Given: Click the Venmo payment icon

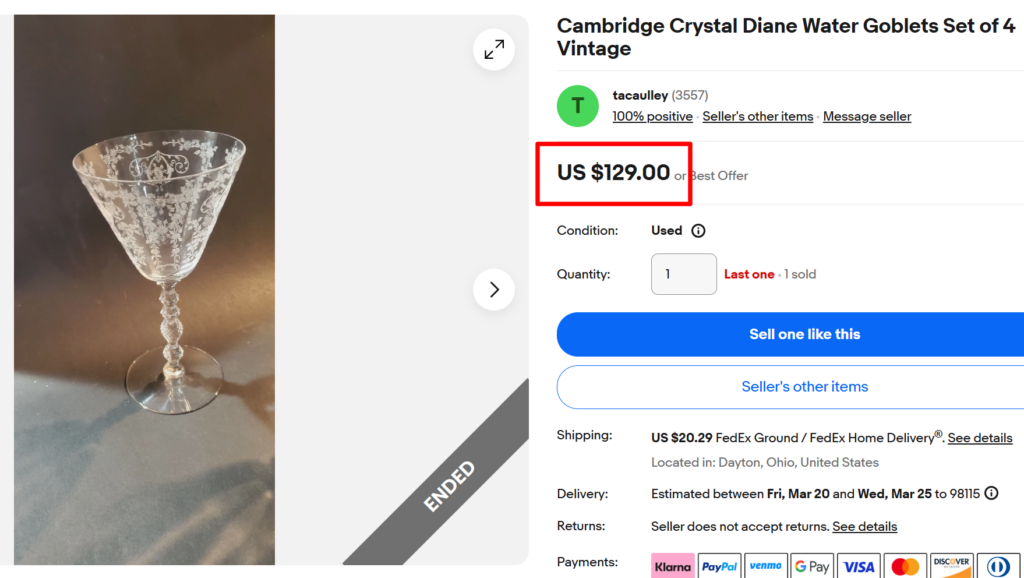Looking at the screenshot, I should pyautogui.click(x=765, y=565).
